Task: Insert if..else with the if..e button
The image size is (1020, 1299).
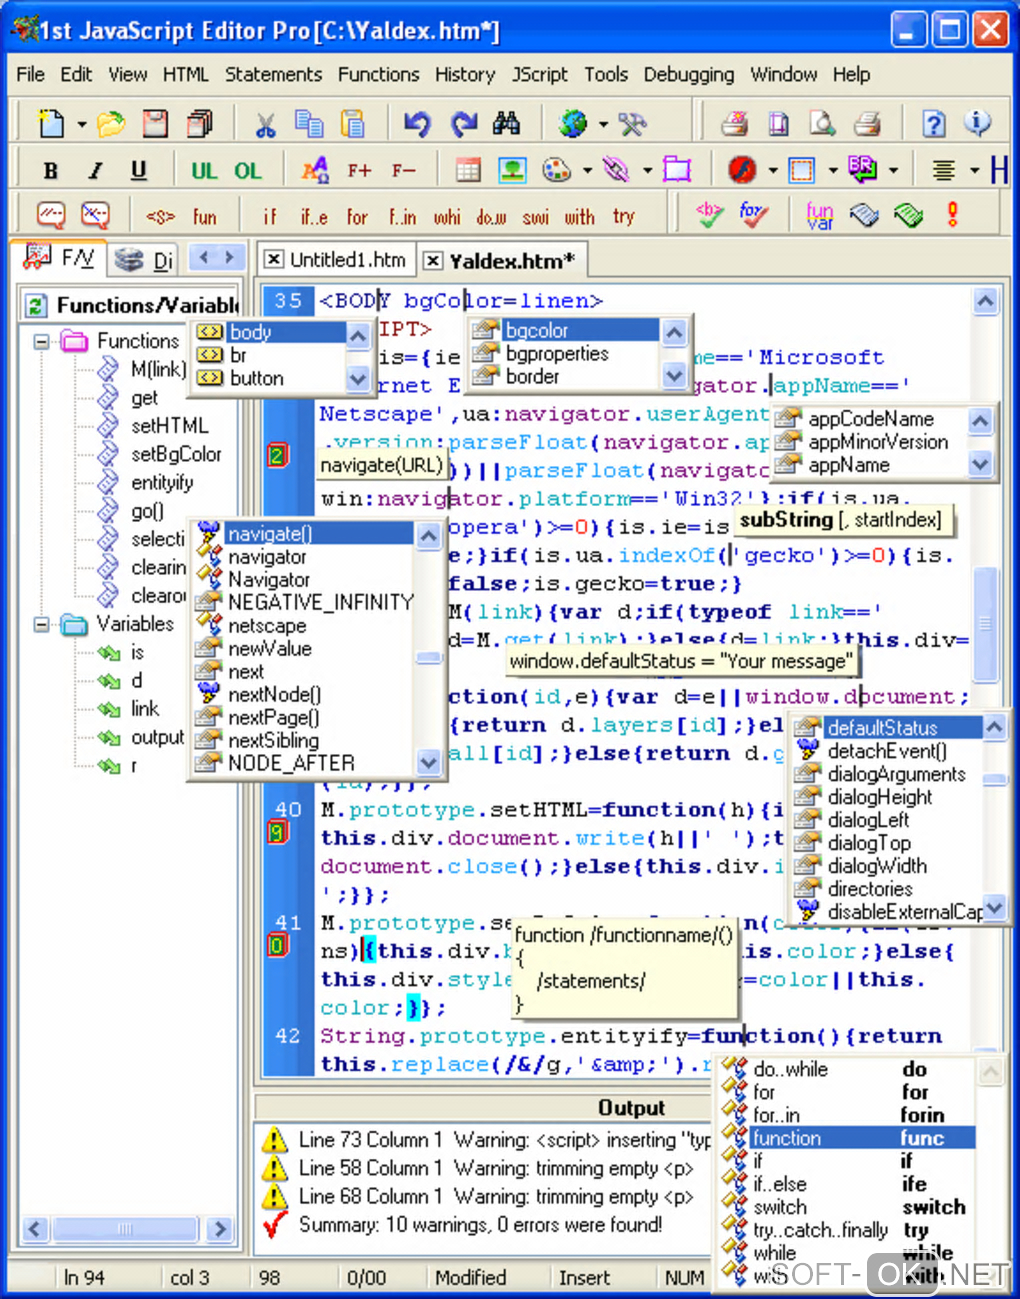Action: pos(313,216)
